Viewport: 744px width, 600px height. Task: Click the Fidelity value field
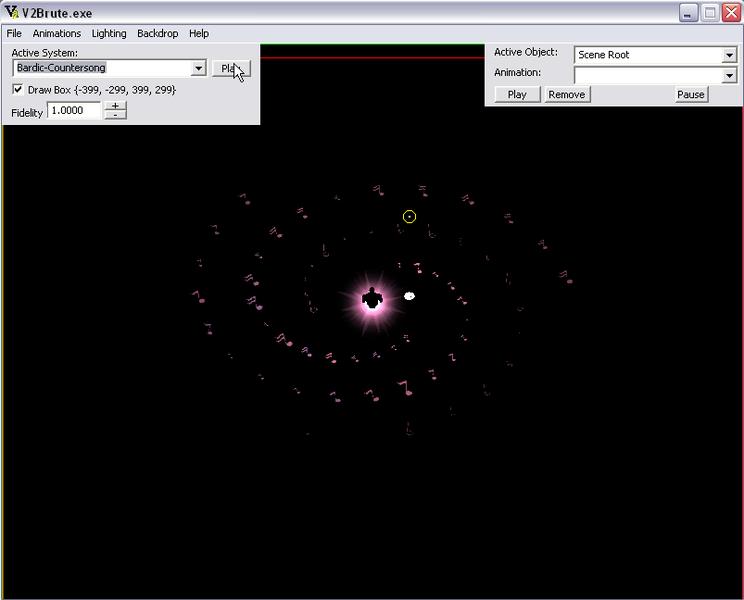tap(74, 111)
